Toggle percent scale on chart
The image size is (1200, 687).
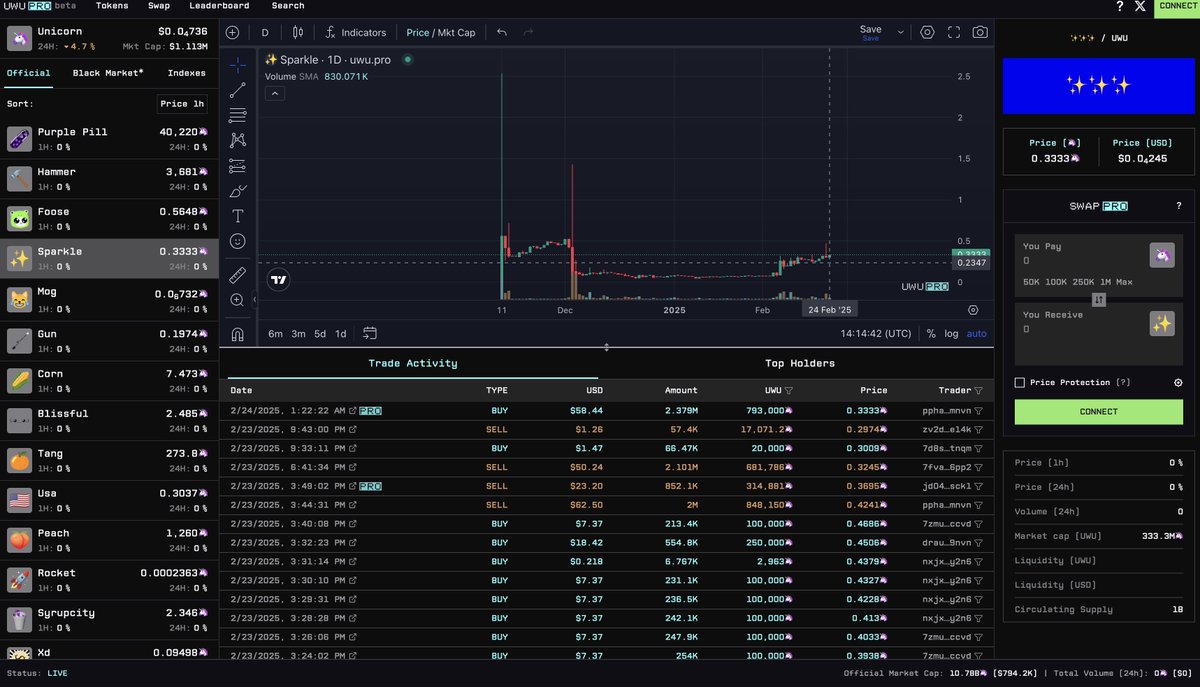pos(931,334)
